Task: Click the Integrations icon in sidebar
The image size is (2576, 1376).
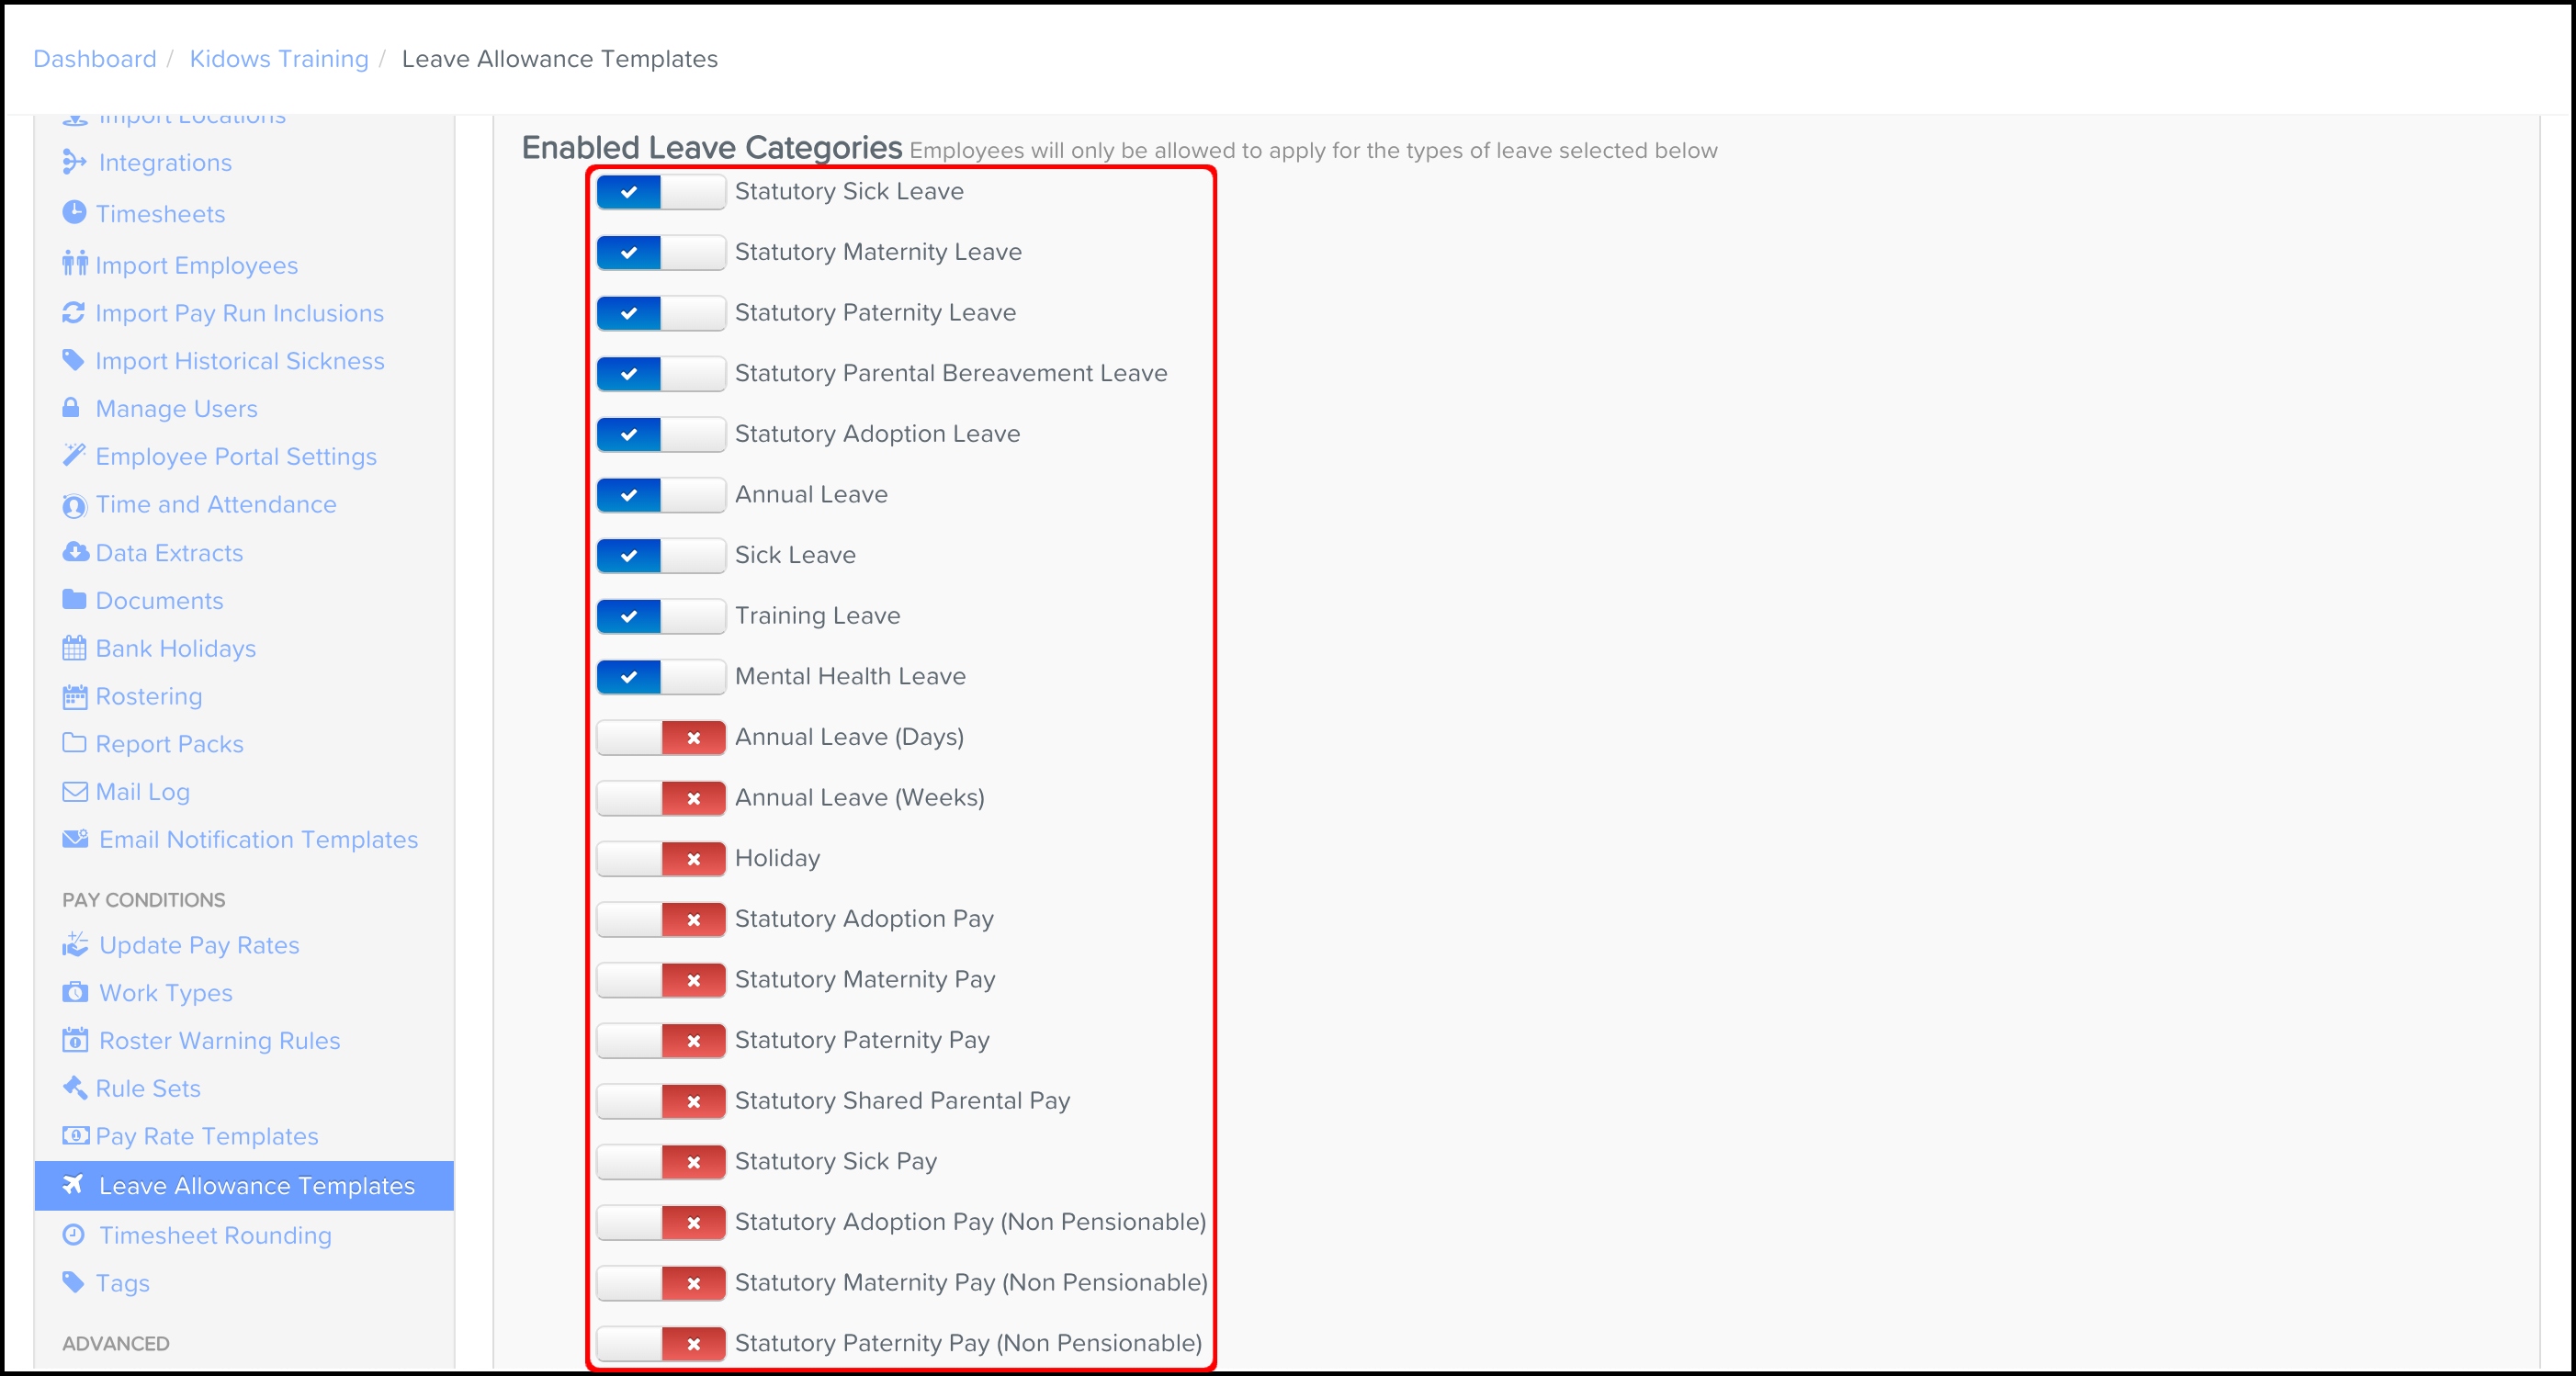Action: click(x=74, y=162)
